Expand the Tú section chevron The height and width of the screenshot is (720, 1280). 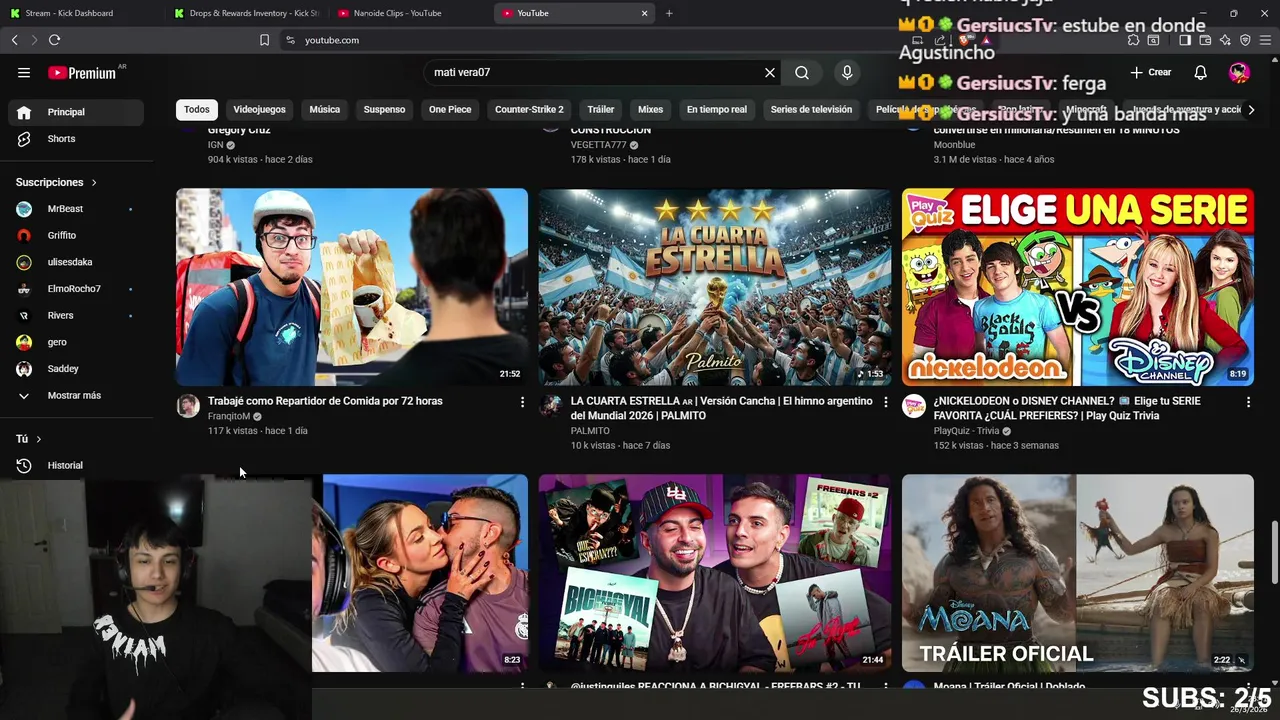[39, 439]
